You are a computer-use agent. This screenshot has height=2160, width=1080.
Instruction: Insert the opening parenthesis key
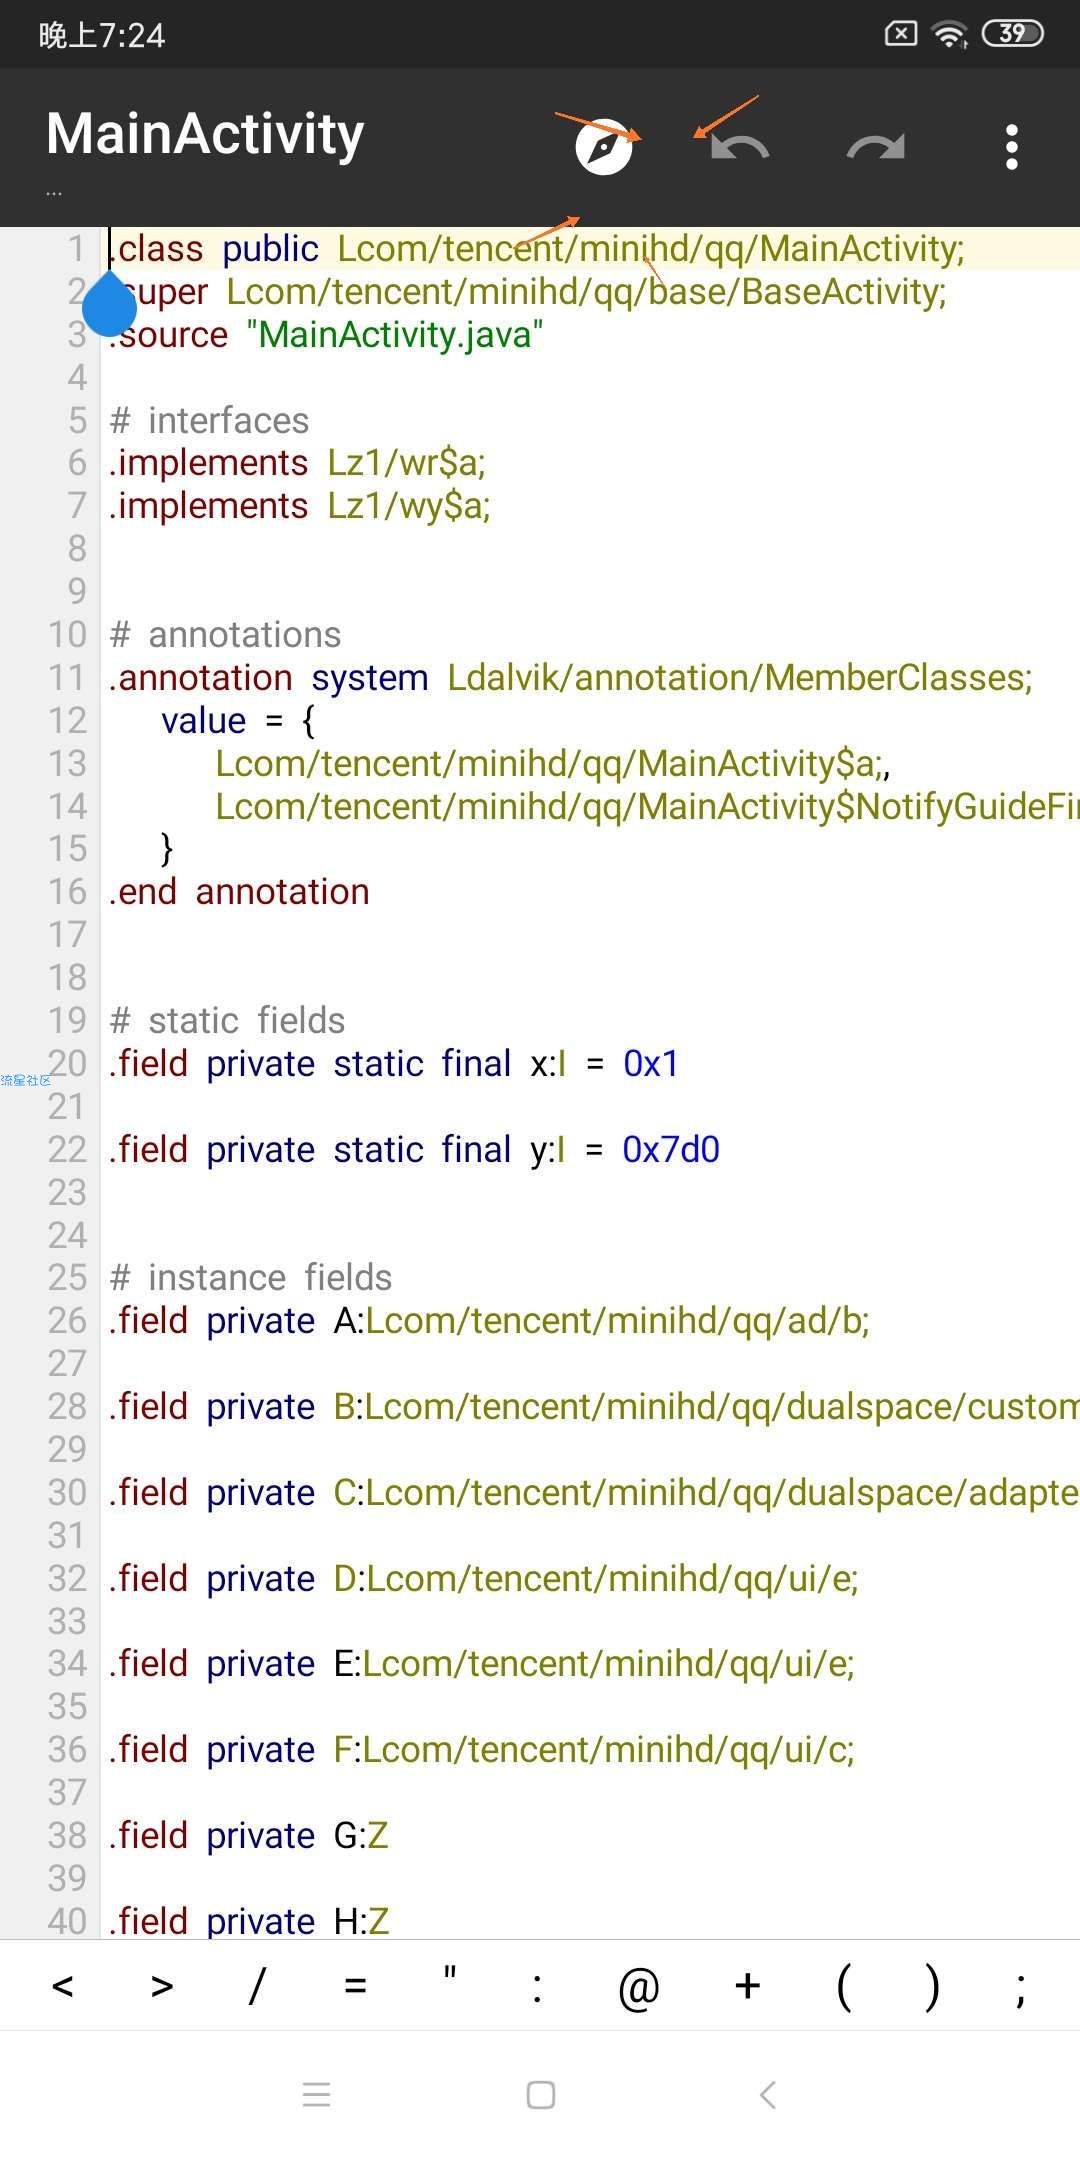click(844, 1986)
